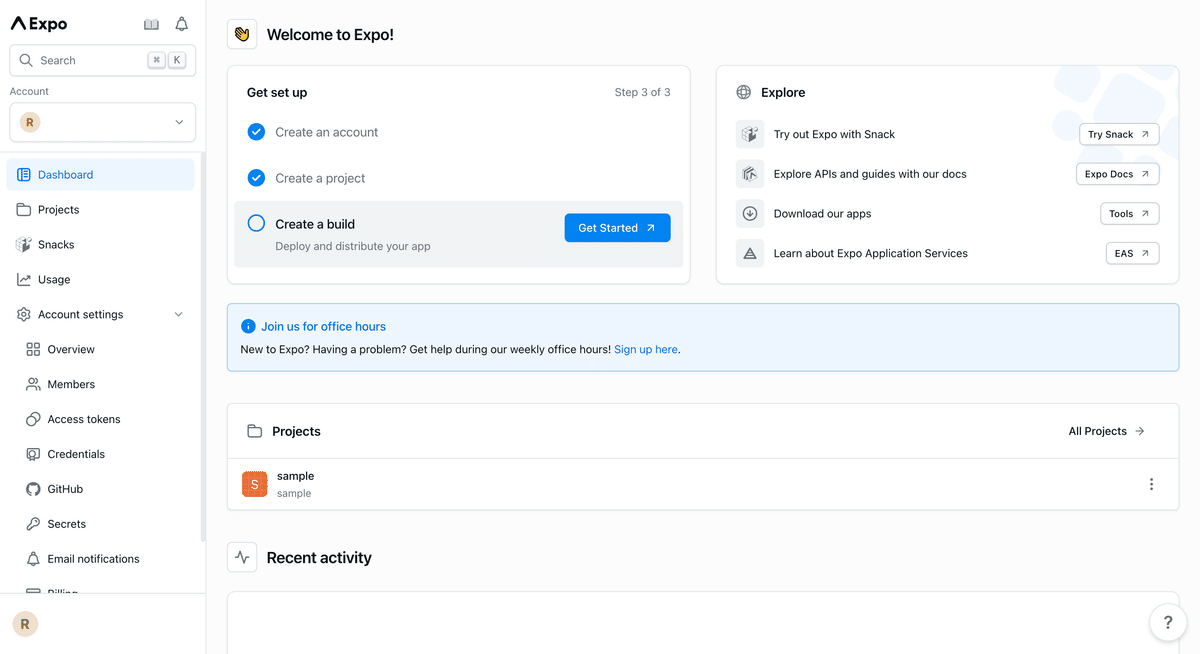Image resolution: width=1200 pixels, height=654 pixels.
Task: Click the user avatar at sidebar bottom
Action: click(25, 624)
